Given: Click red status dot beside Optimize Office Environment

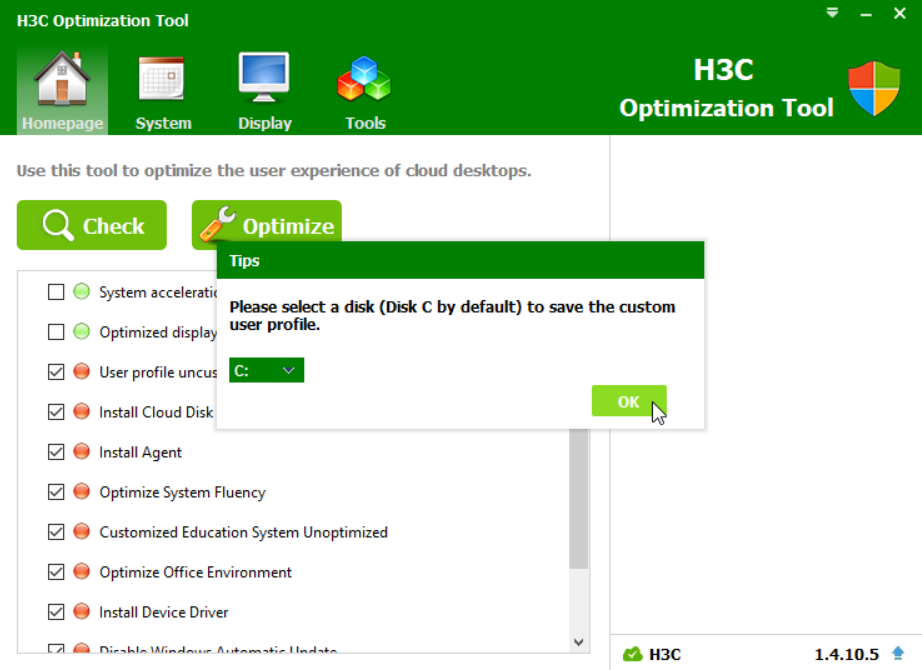Looking at the screenshot, I should coord(82,571).
